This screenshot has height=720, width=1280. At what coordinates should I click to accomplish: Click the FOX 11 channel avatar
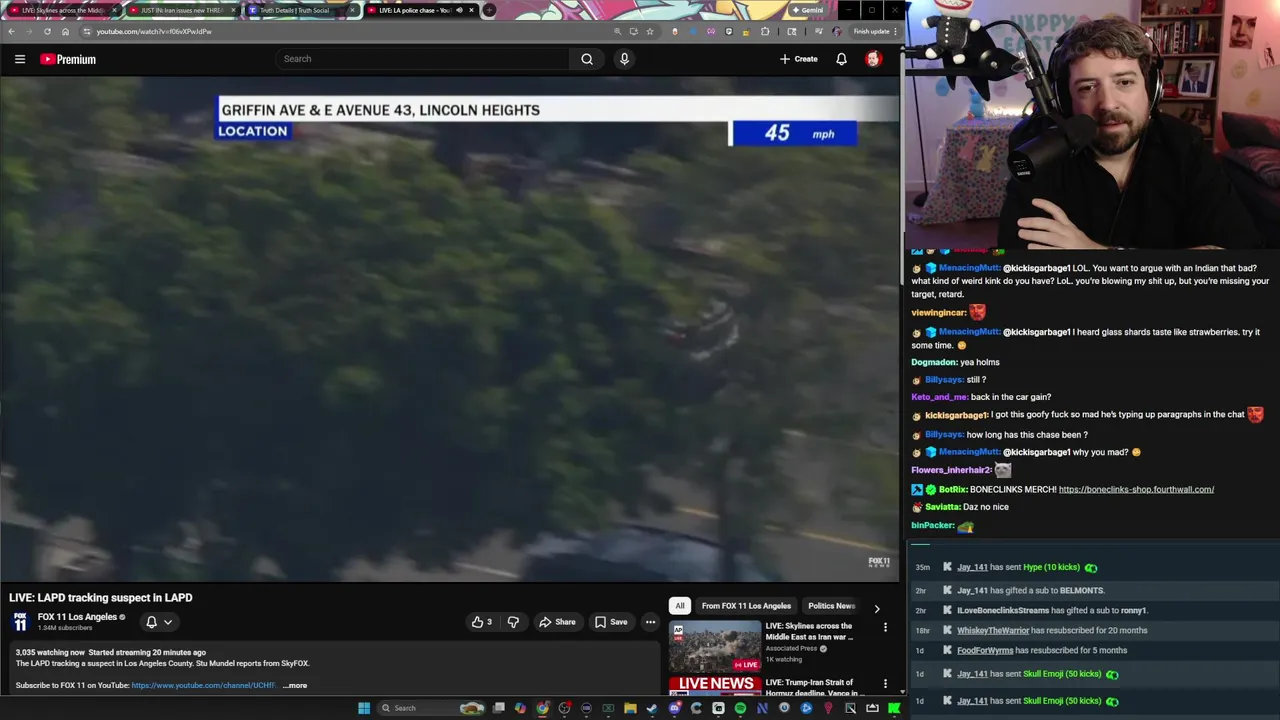(20, 622)
